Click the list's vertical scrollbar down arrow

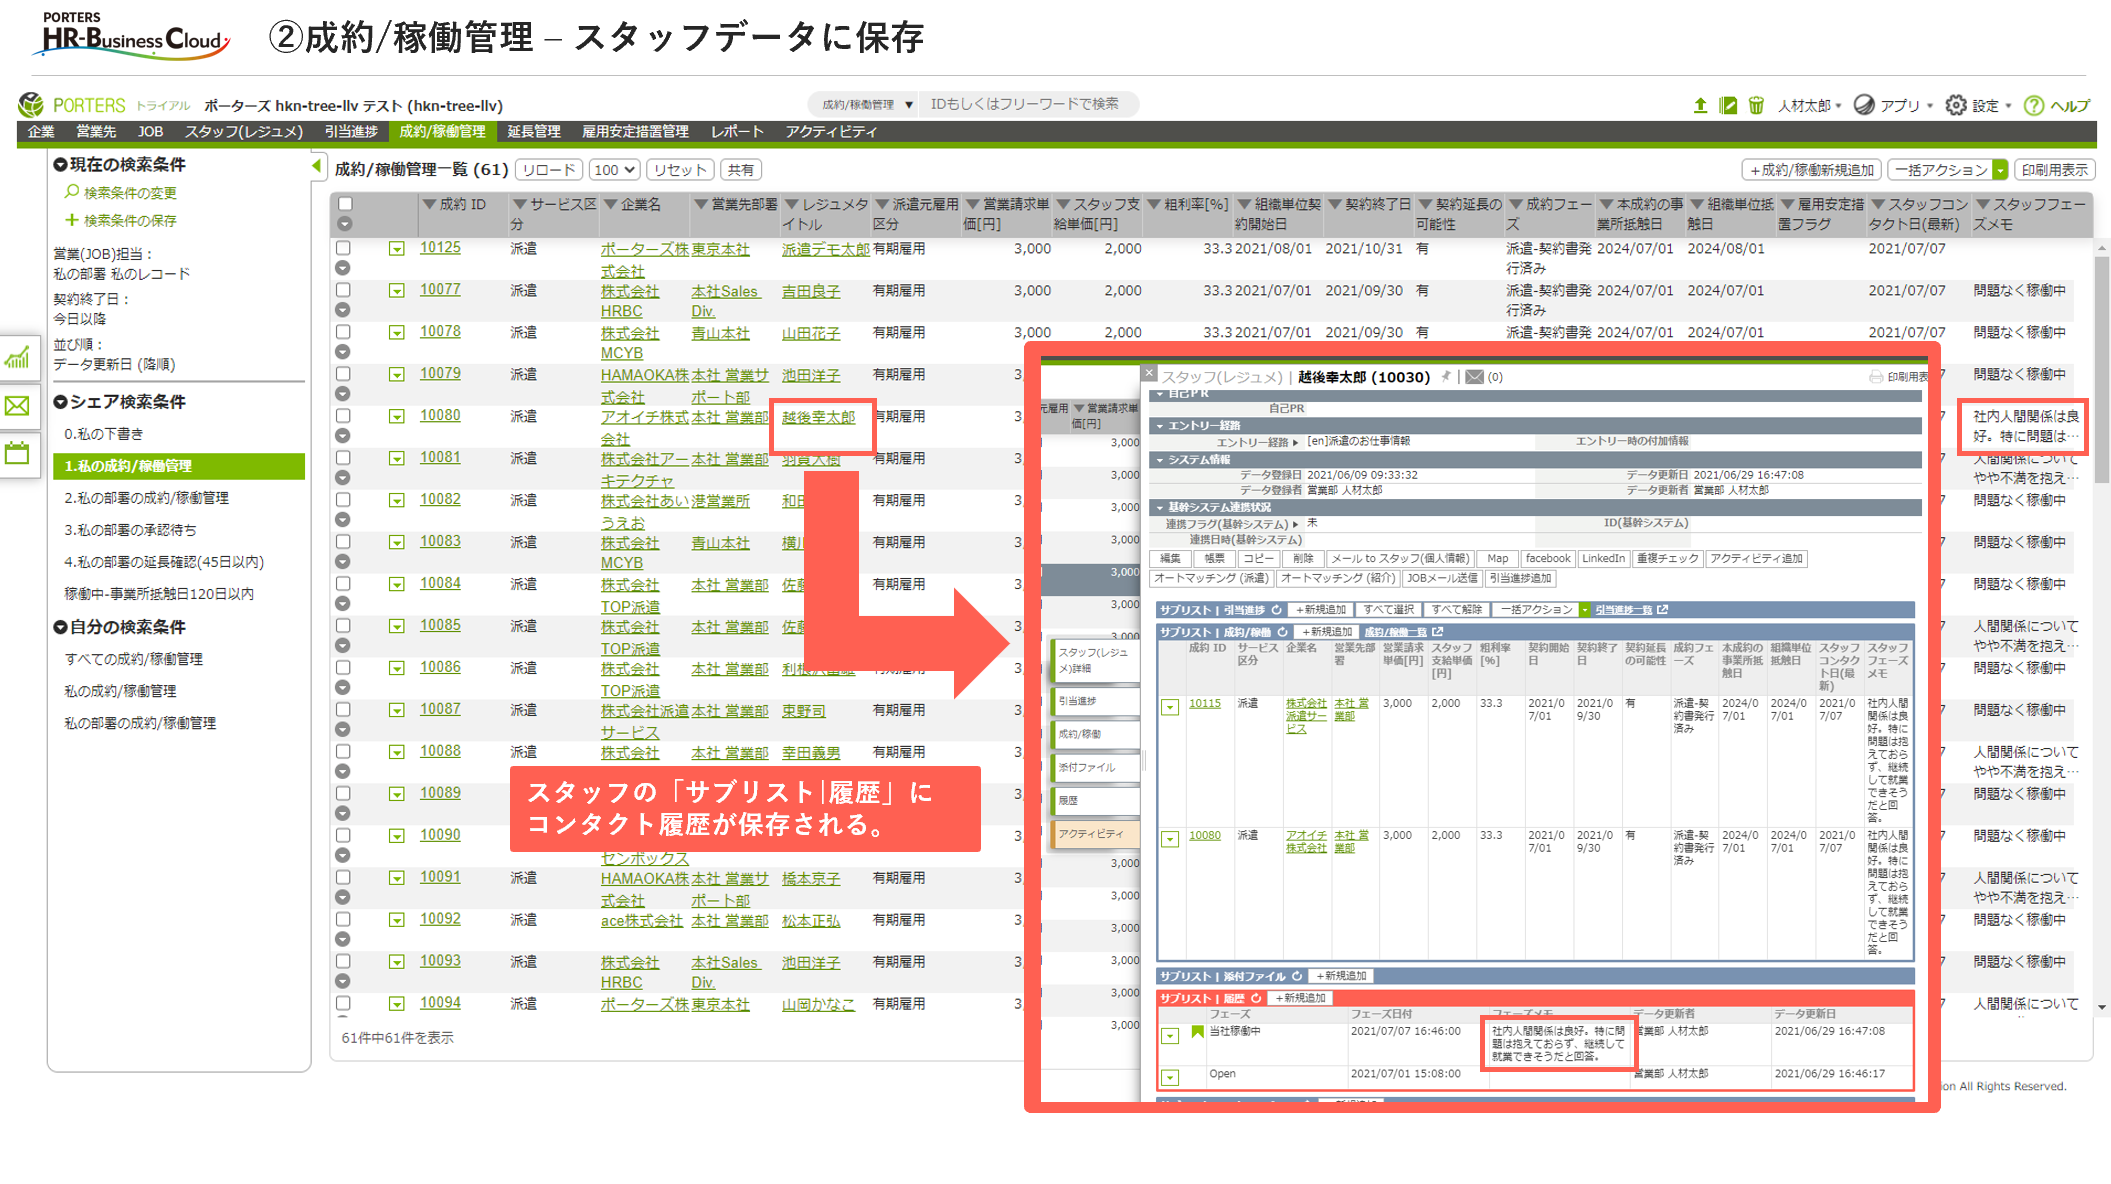click(2102, 1007)
